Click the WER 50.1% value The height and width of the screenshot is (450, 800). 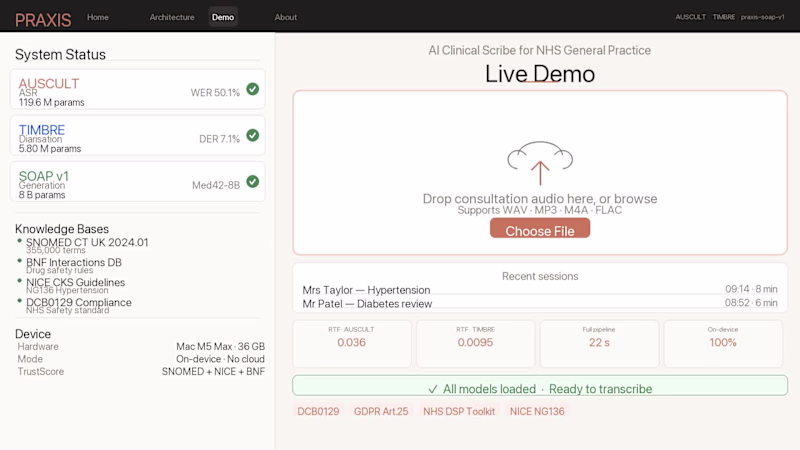[215, 92]
